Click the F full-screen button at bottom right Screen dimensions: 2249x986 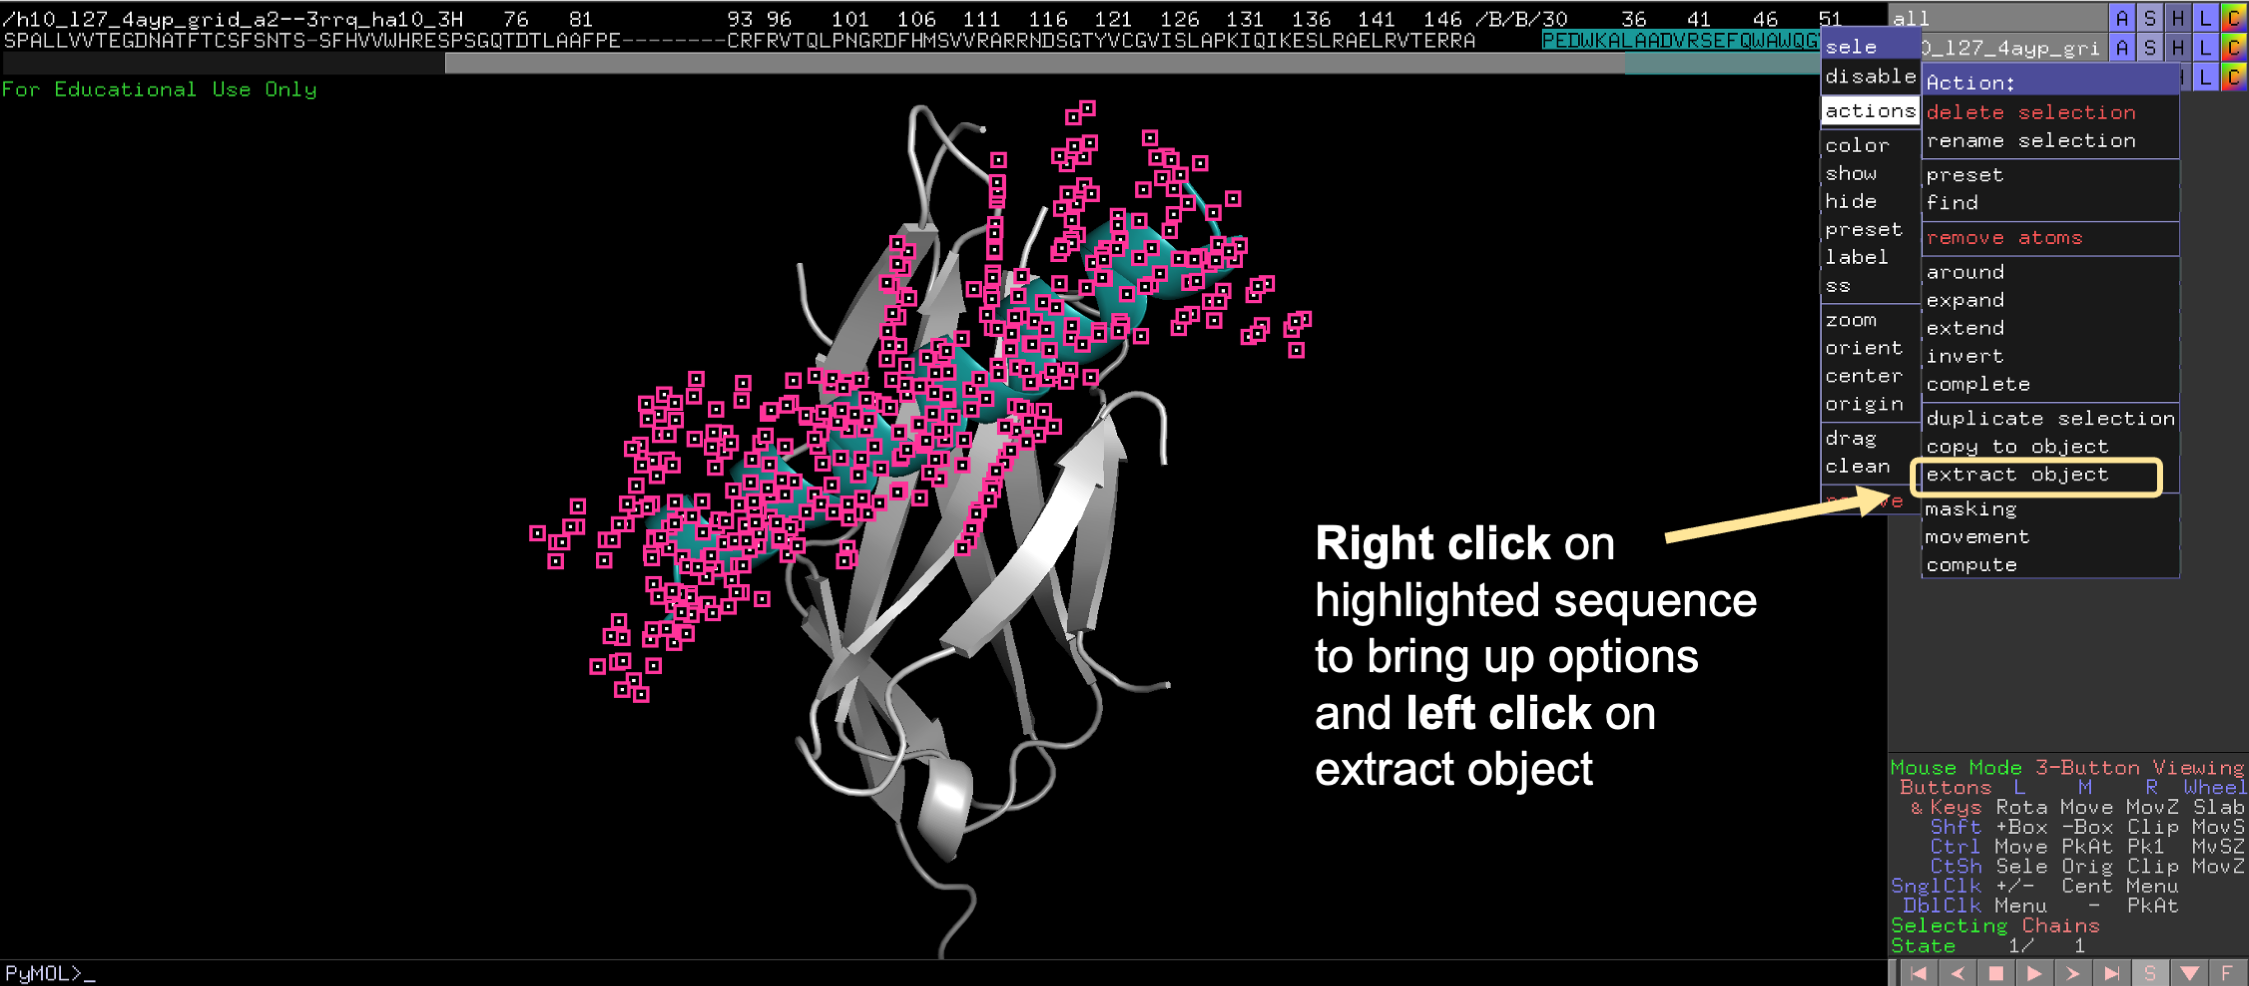point(2227,973)
